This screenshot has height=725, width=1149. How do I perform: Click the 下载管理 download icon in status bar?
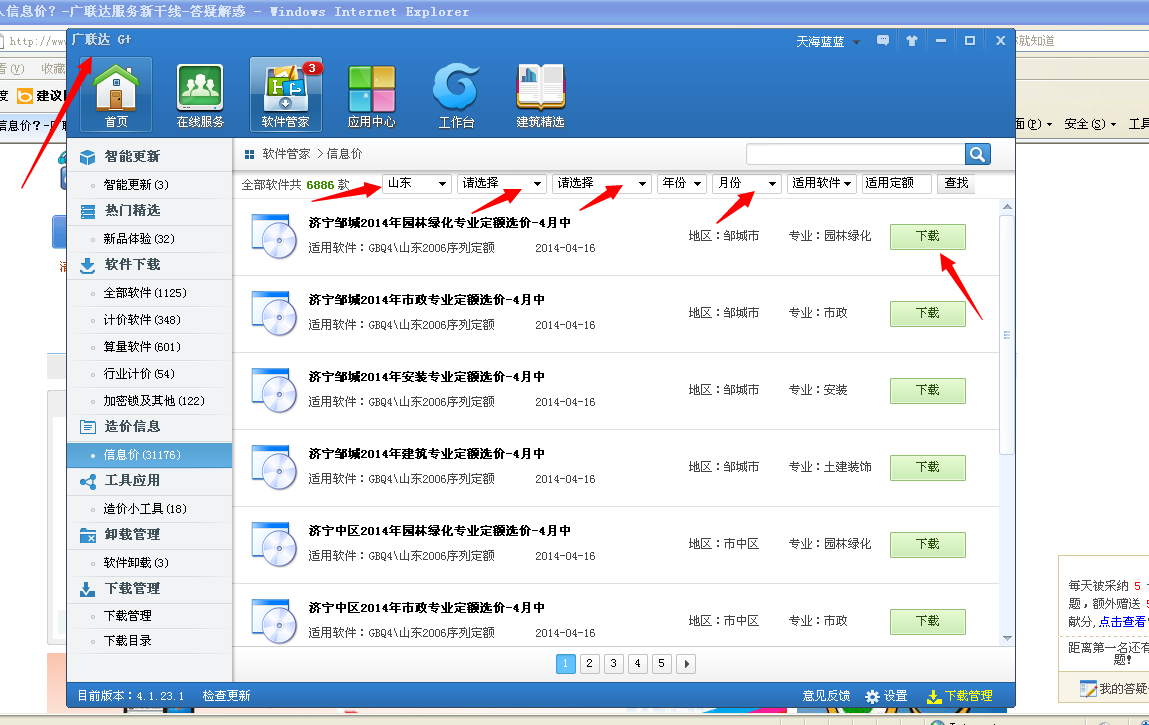[934, 696]
